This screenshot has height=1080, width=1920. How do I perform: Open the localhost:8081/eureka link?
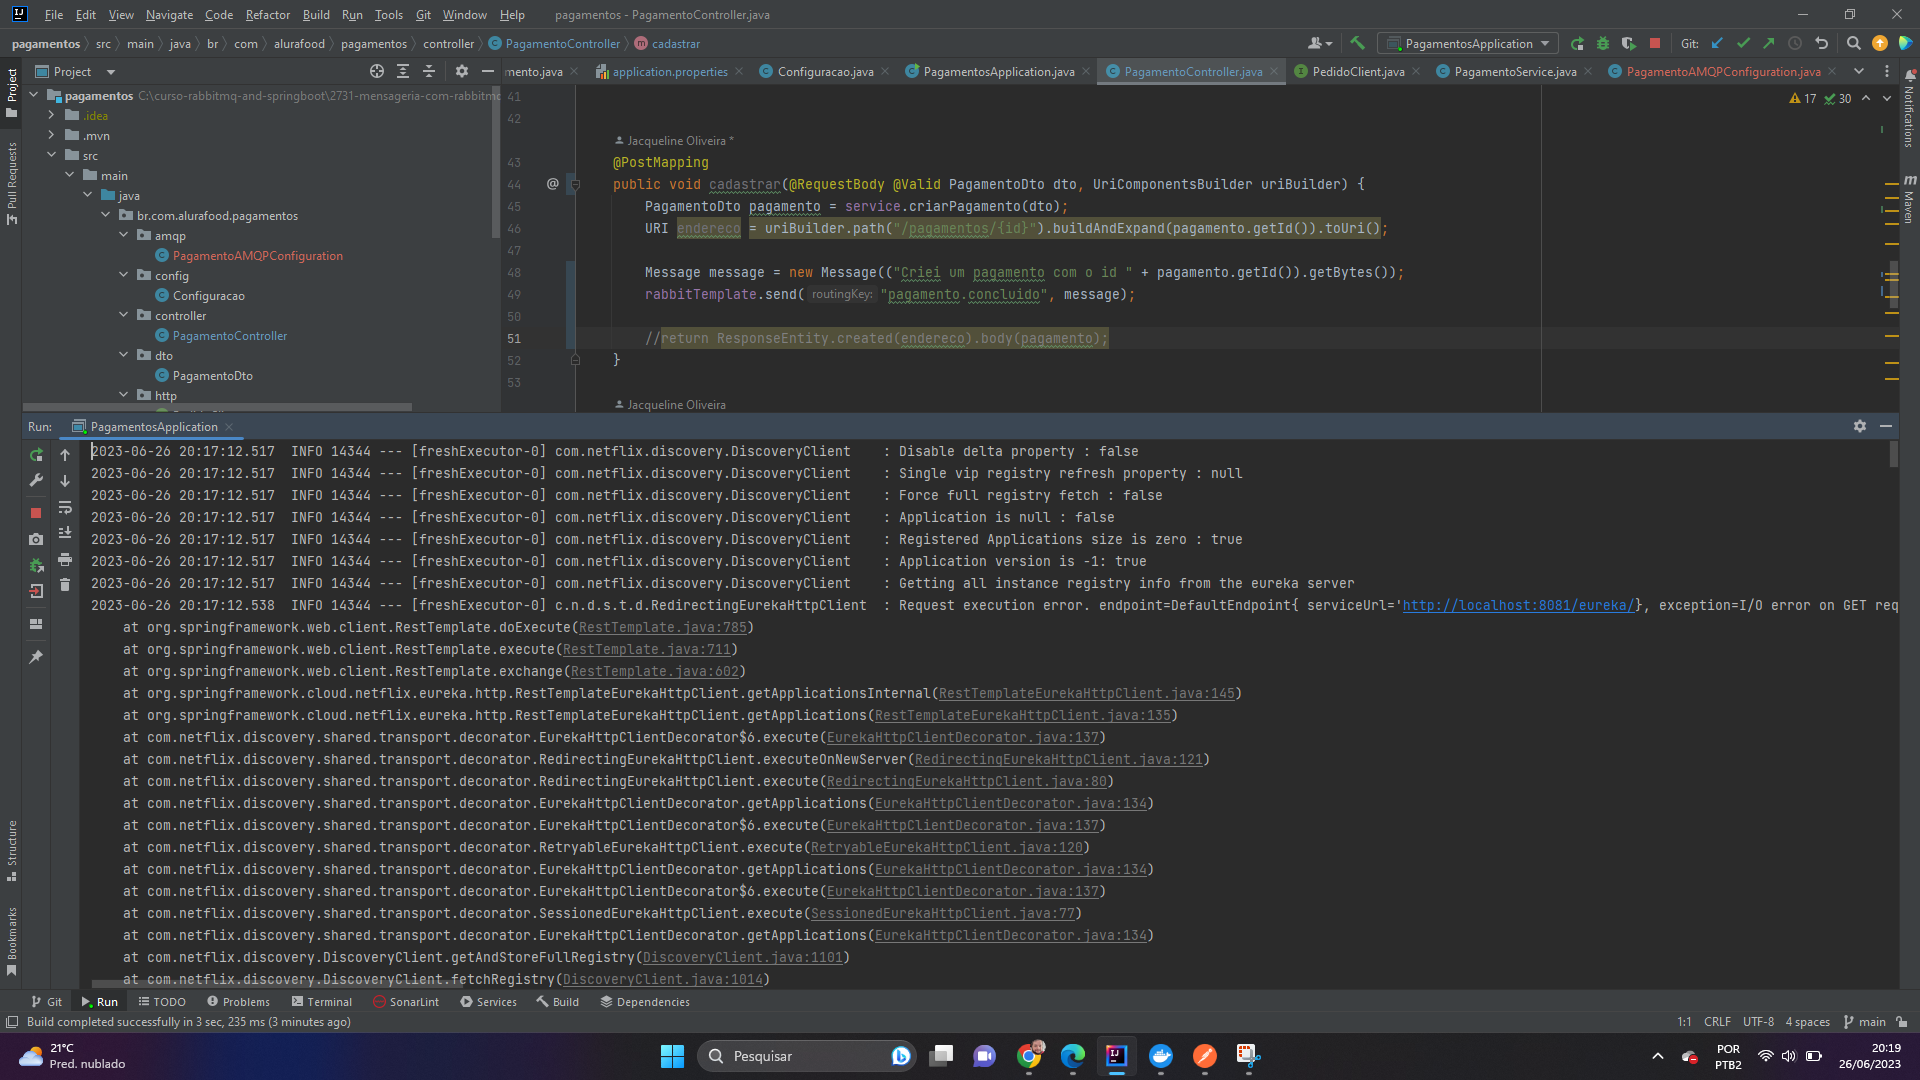tap(1518, 605)
